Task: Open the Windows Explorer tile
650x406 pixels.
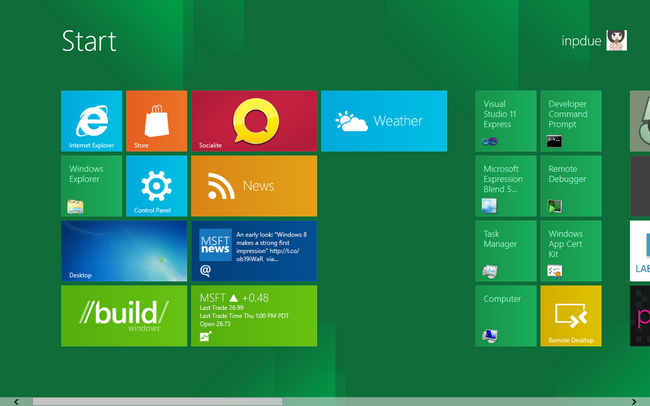Action: [92, 186]
